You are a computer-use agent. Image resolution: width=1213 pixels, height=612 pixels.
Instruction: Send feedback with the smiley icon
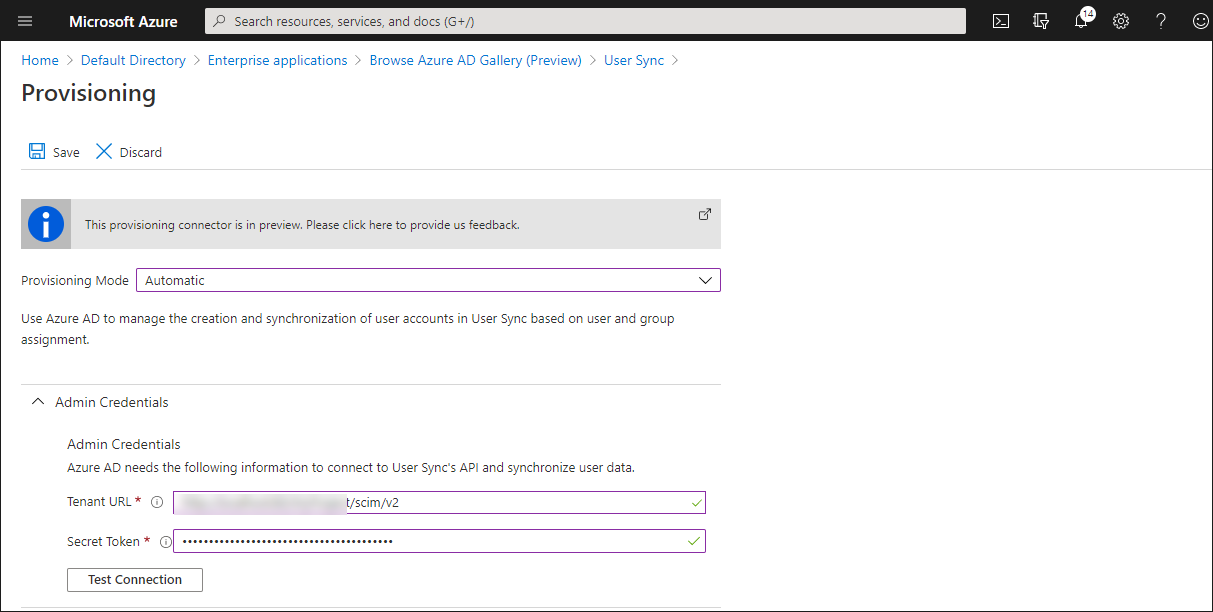pyautogui.click(x=1200, y=21)
